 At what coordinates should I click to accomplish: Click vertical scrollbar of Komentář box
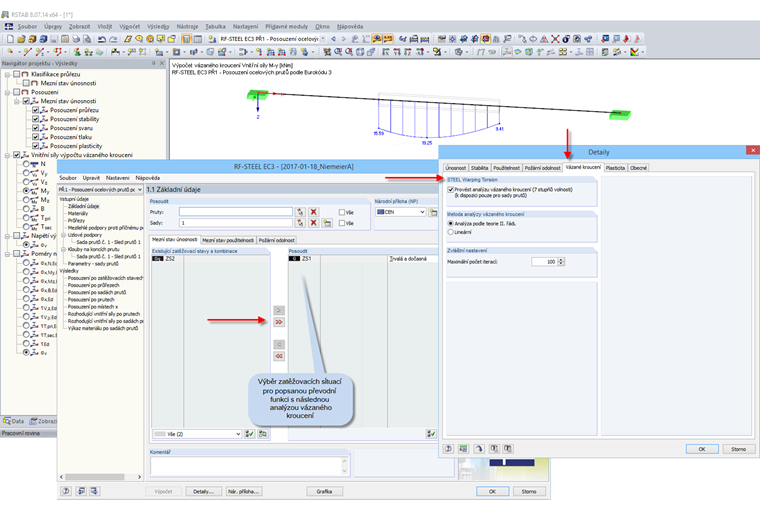coord(345,466)
